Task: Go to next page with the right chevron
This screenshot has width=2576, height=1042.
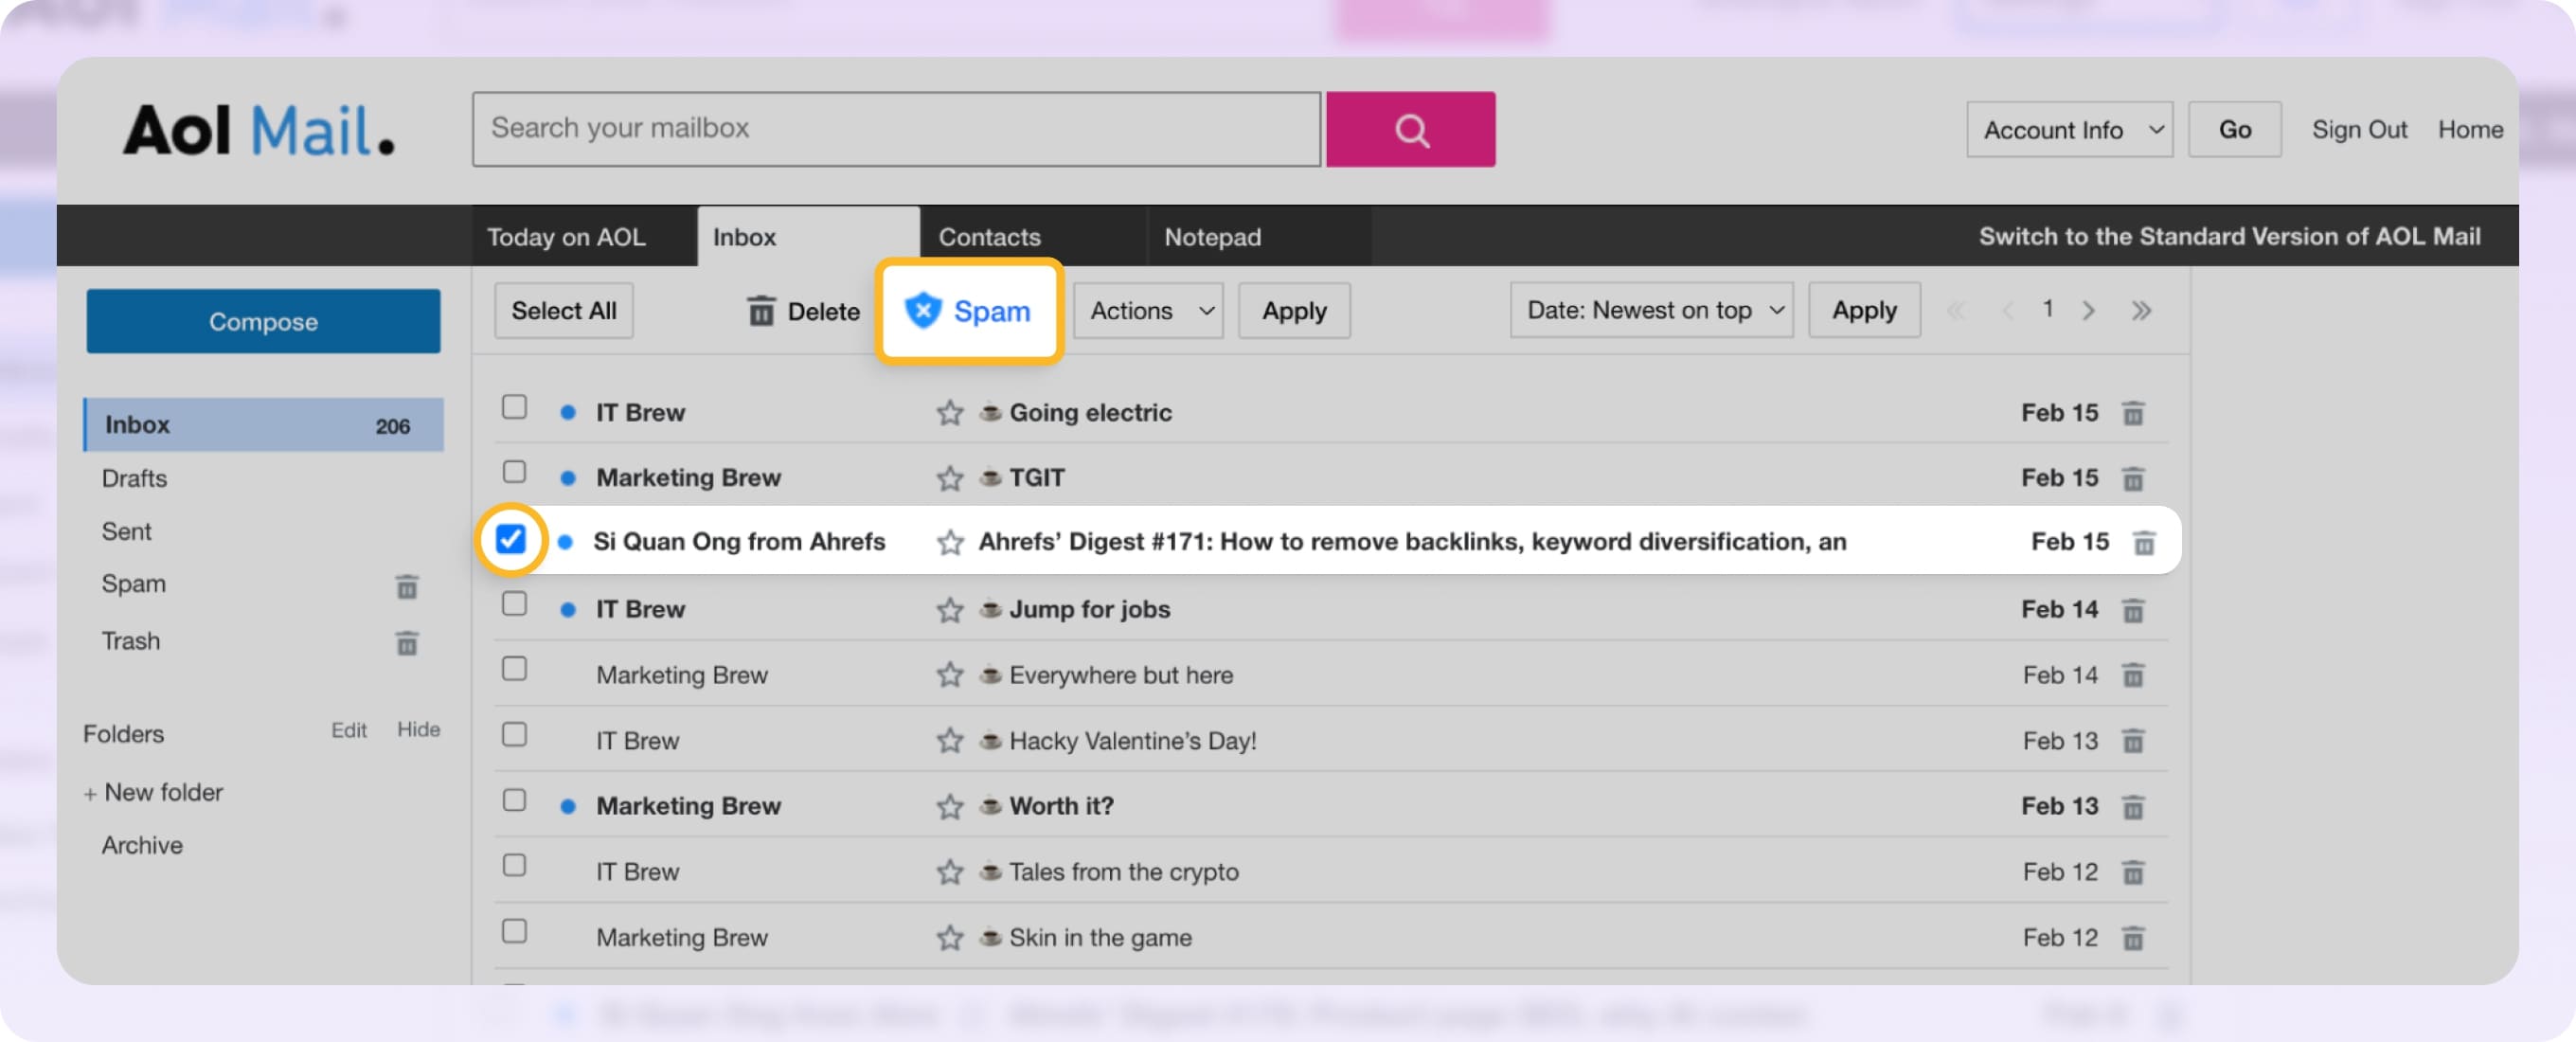Action: click(x=2089, y=310)
